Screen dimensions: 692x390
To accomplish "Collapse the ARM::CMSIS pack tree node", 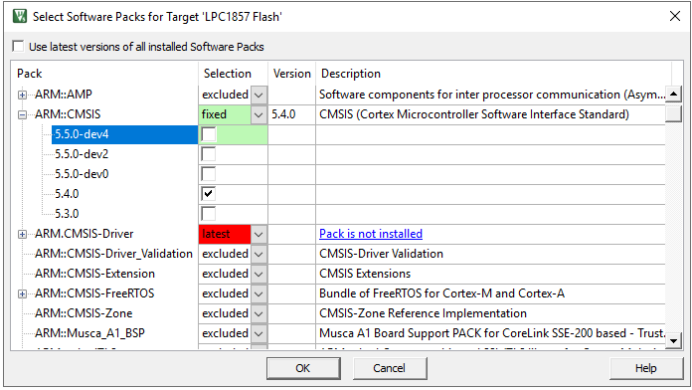I will (x=22, y=115).
